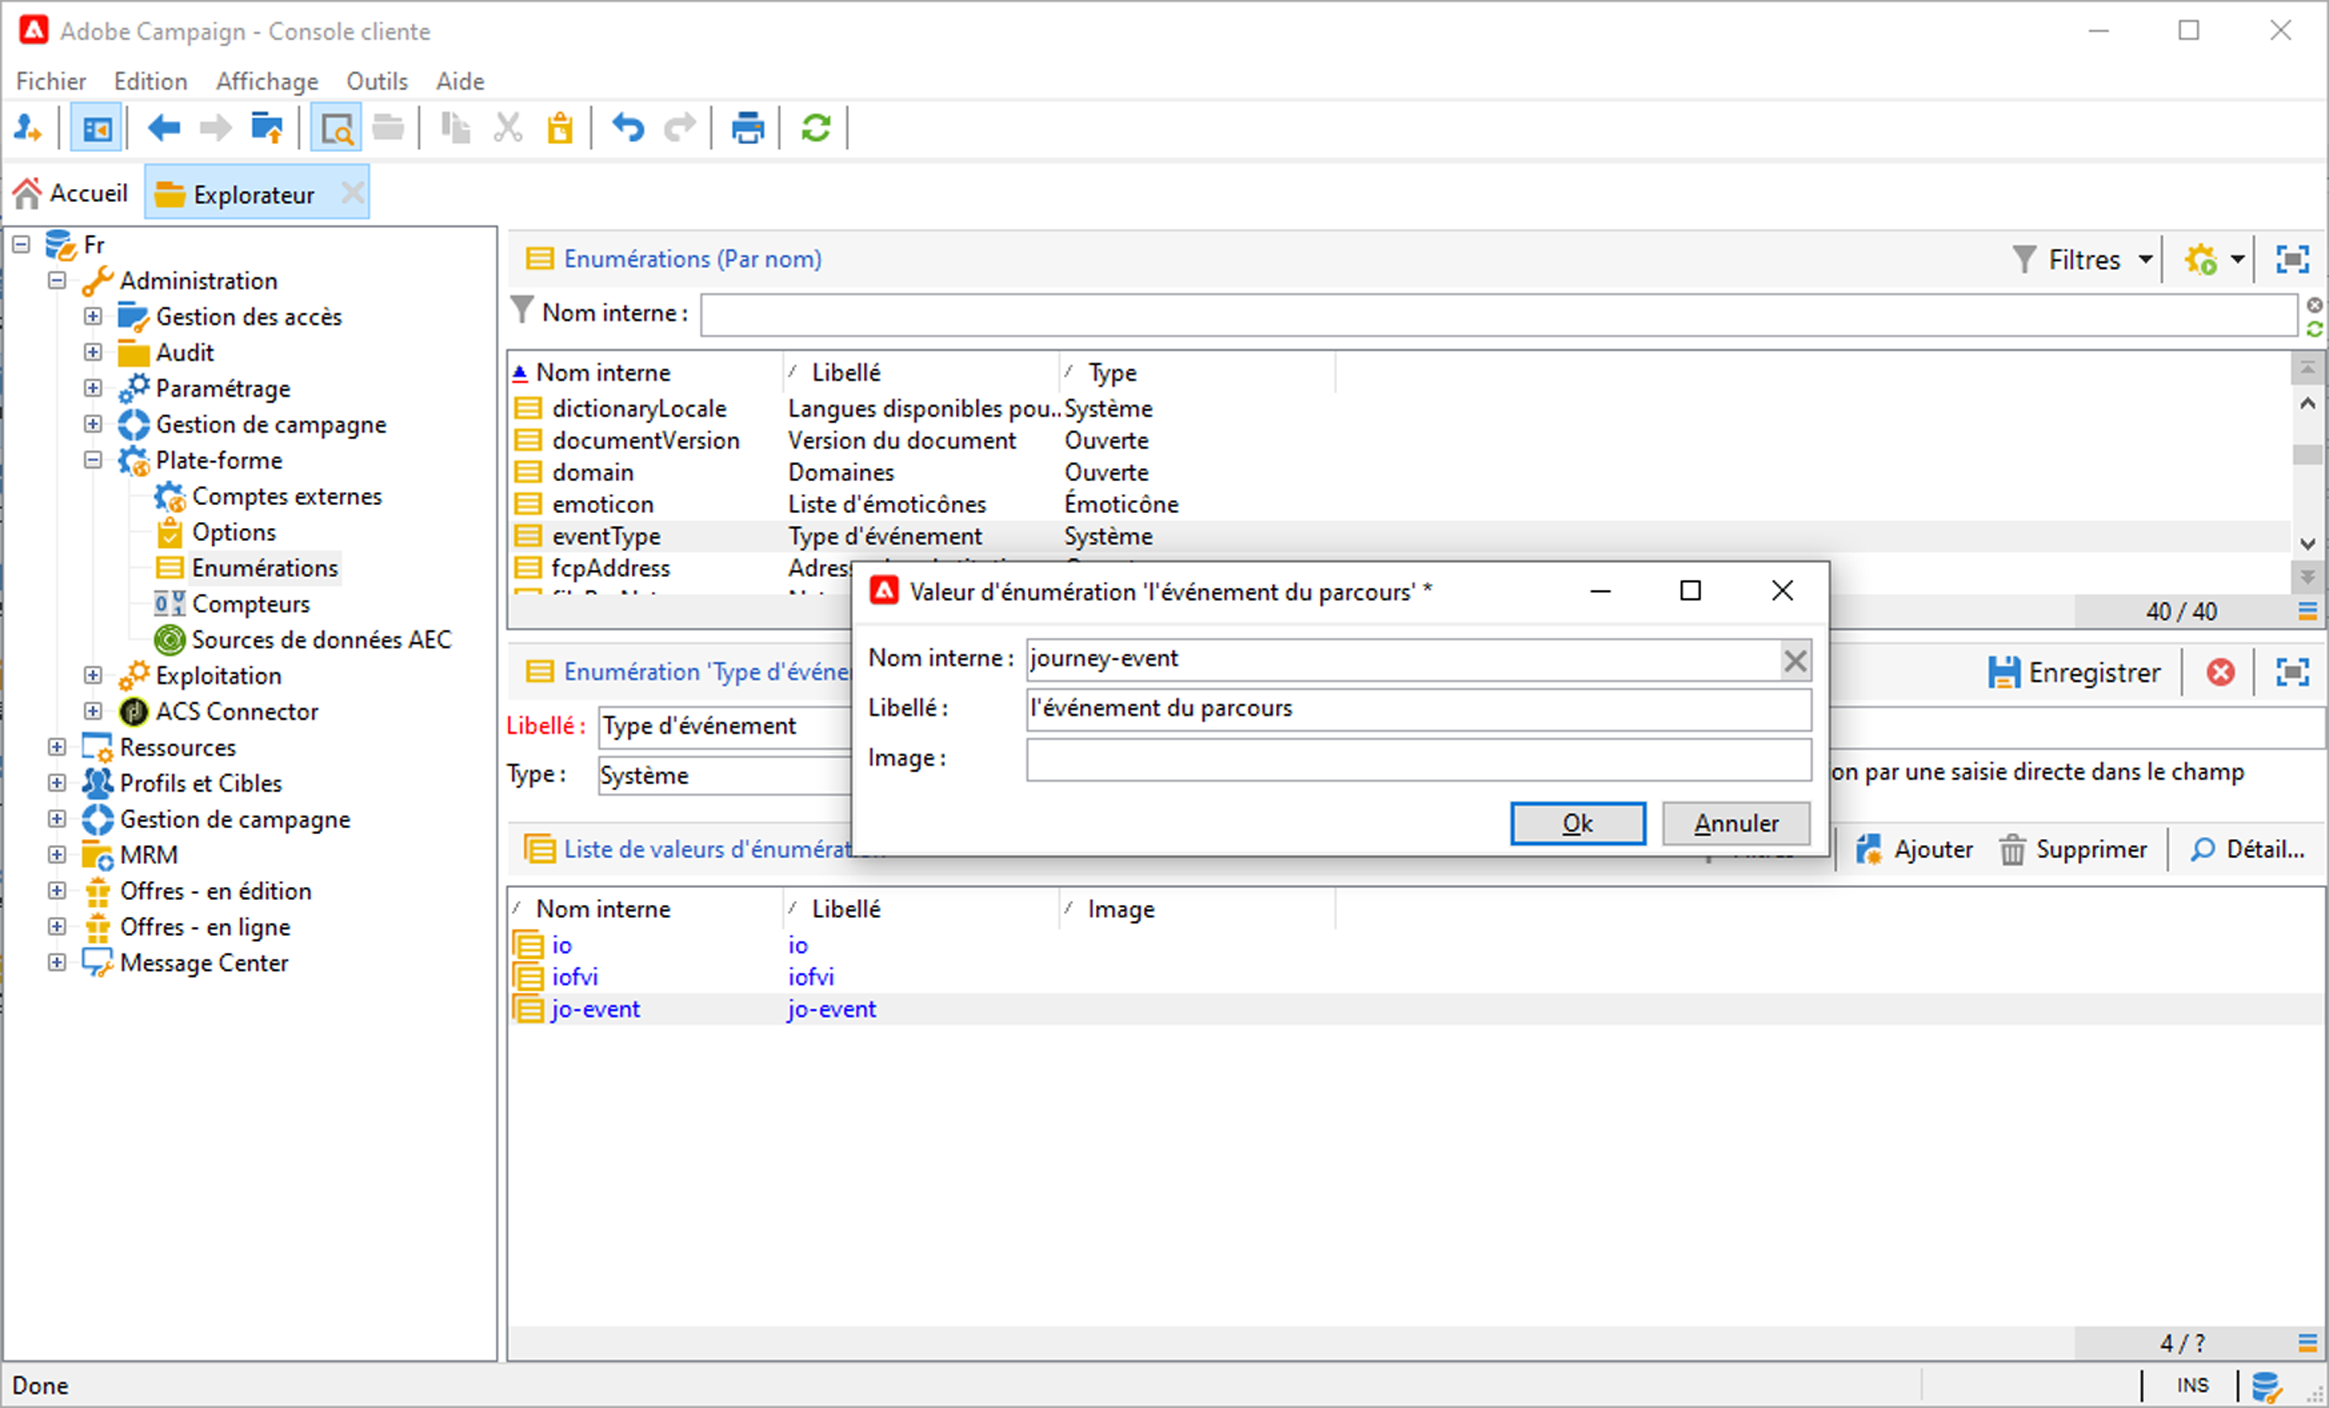Toggle the navigation tree panel icon
Viewport: 2329px width, 1408px height.
97,128
